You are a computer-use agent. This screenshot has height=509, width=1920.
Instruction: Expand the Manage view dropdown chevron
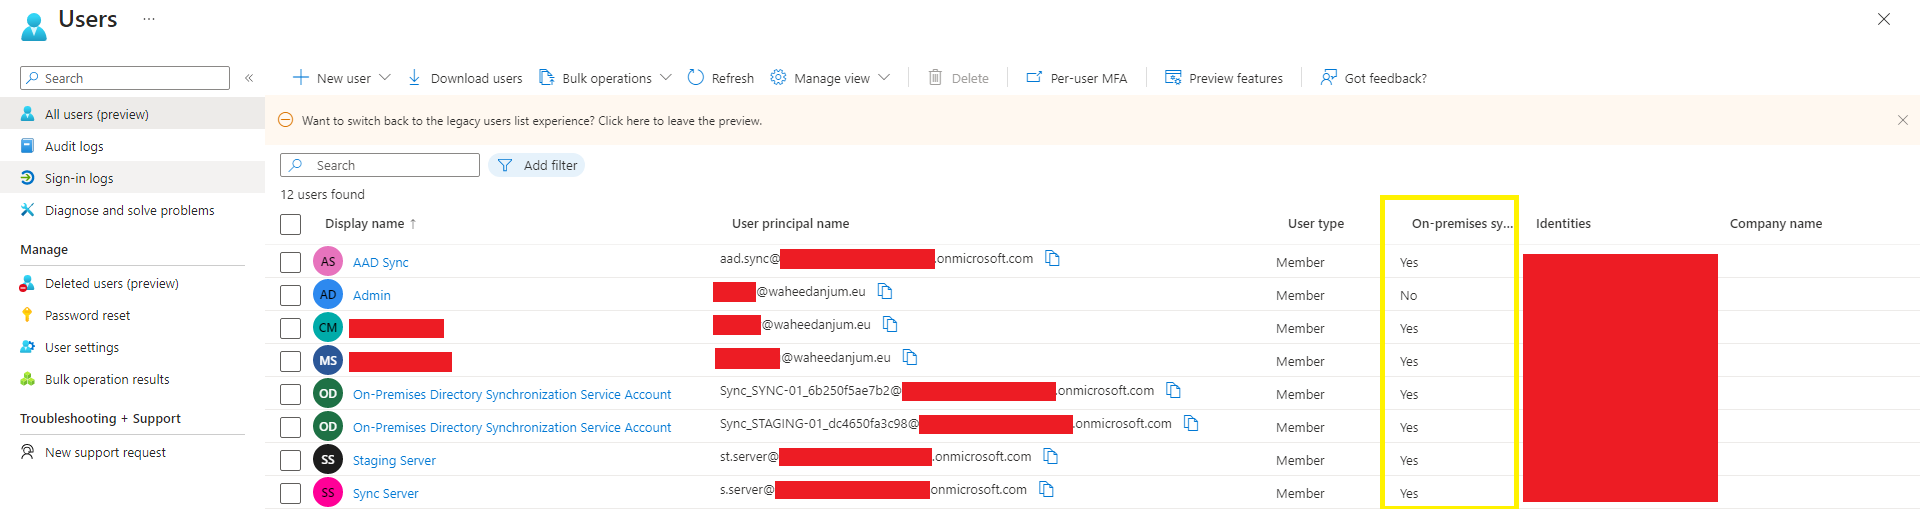point(884,77)
